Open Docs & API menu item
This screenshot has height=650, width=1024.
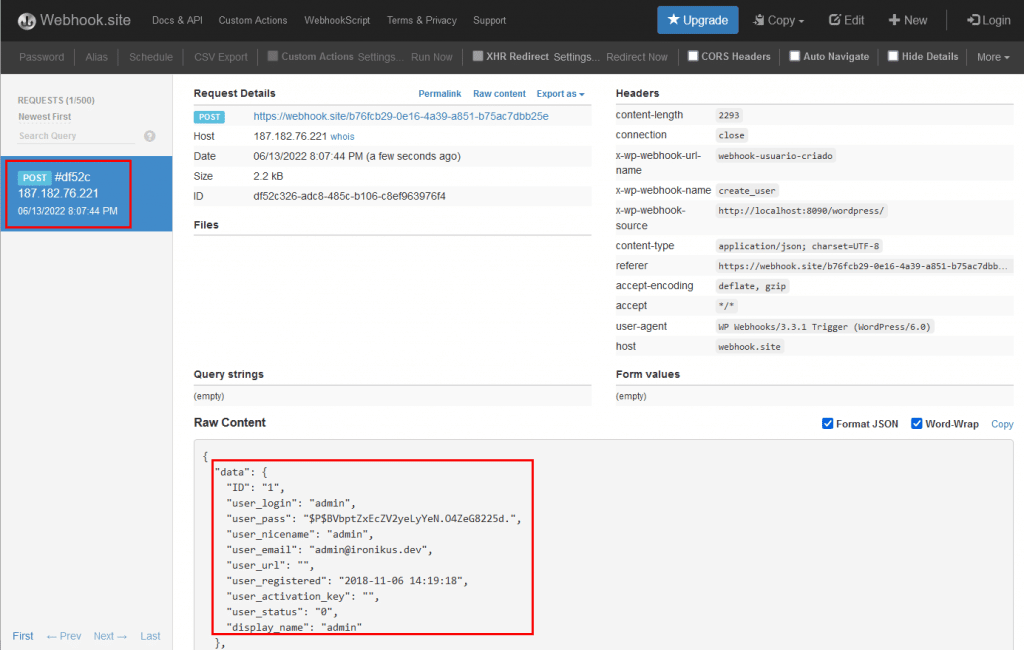[x=177, y=20]
